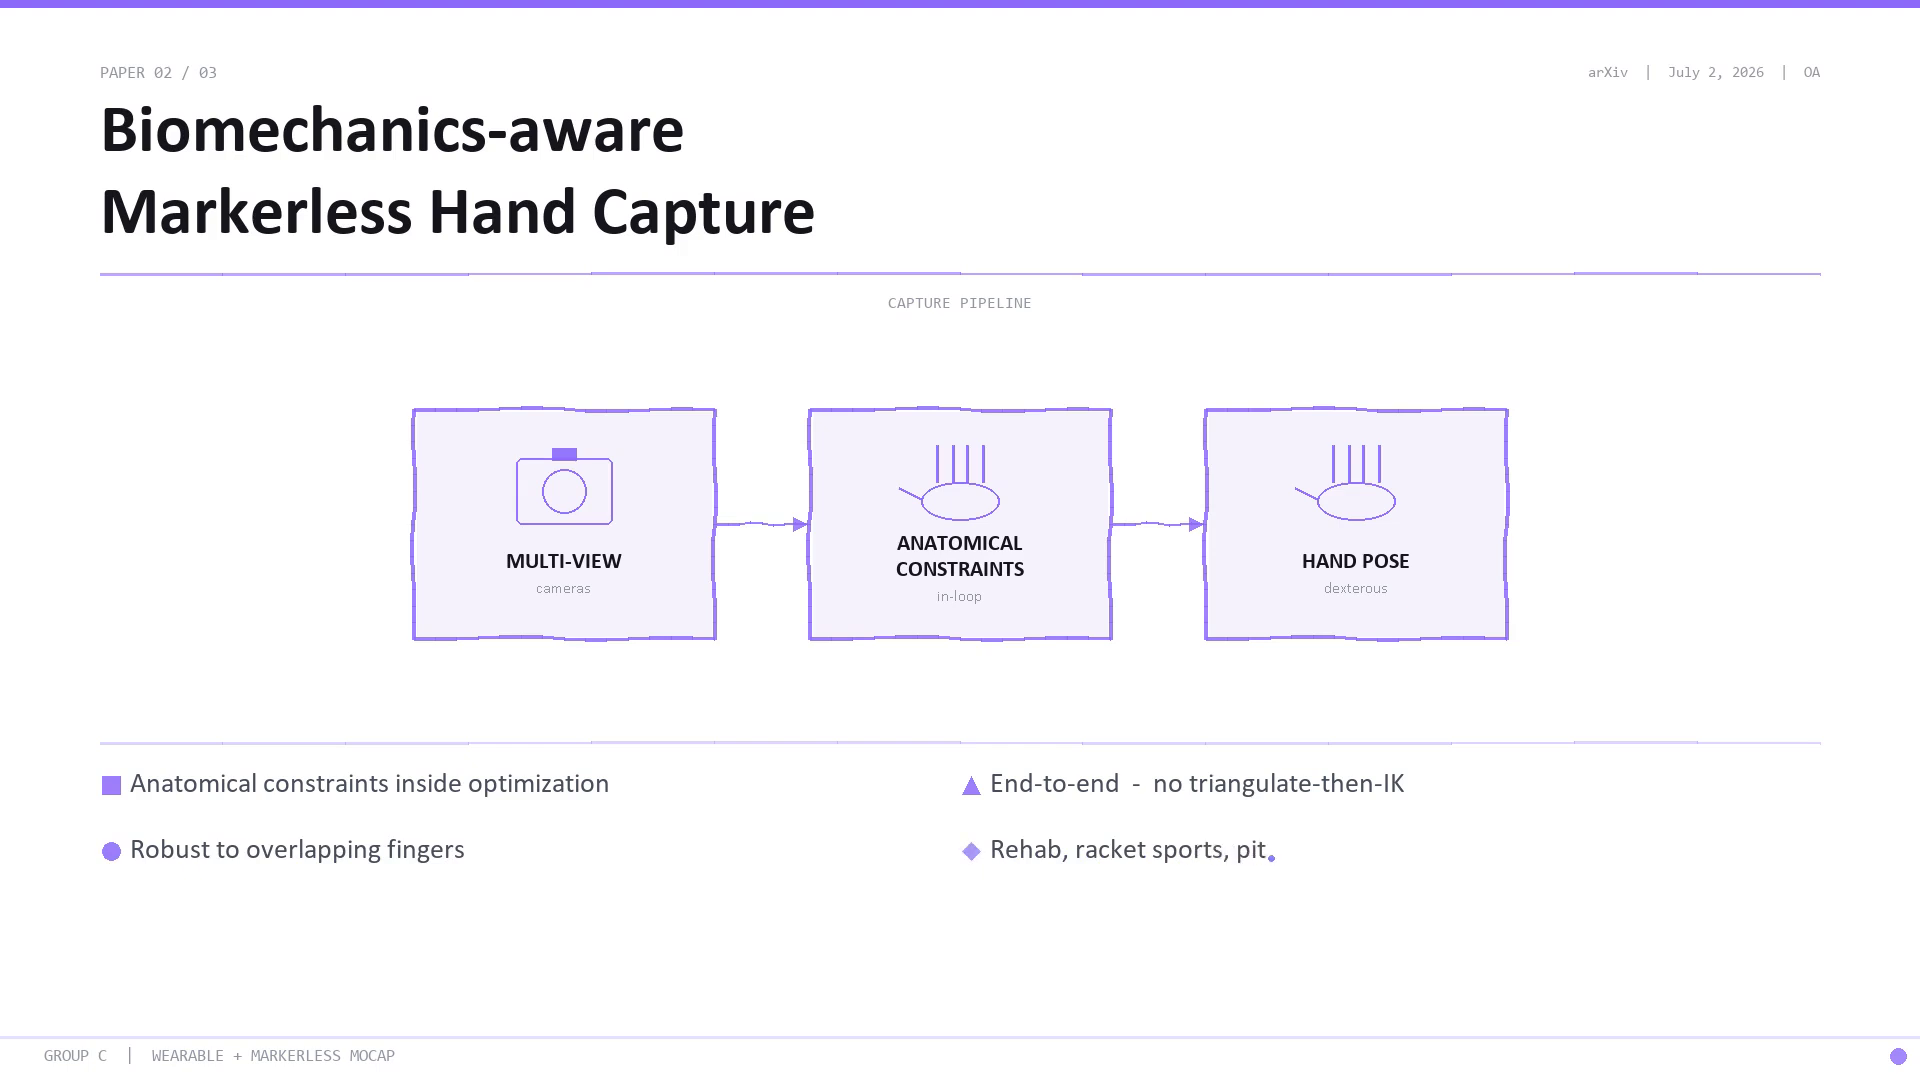The height and width of the screenshot is (1080, 1920).
Task: Click GROUP C in the footer
Action: 75,1056
